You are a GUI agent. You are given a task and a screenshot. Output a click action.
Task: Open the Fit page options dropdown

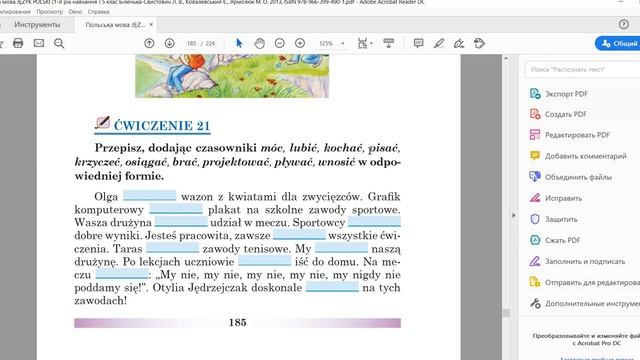(364, 43)
